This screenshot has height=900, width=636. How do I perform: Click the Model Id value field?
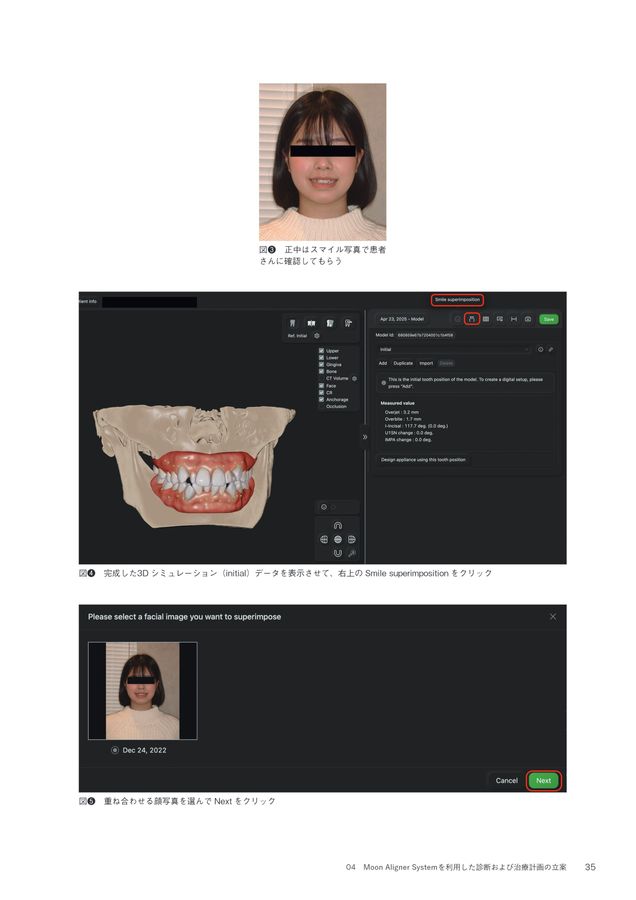tap(425, 335)
